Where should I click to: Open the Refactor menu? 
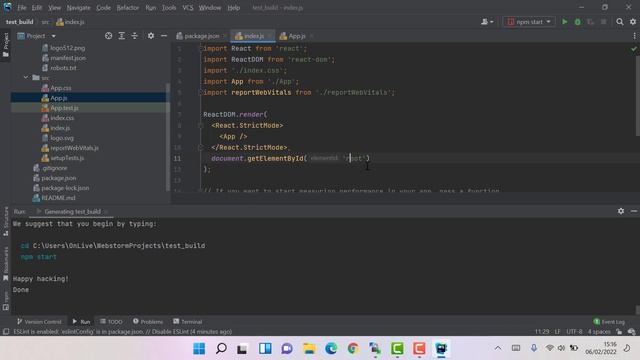(127, 7)
